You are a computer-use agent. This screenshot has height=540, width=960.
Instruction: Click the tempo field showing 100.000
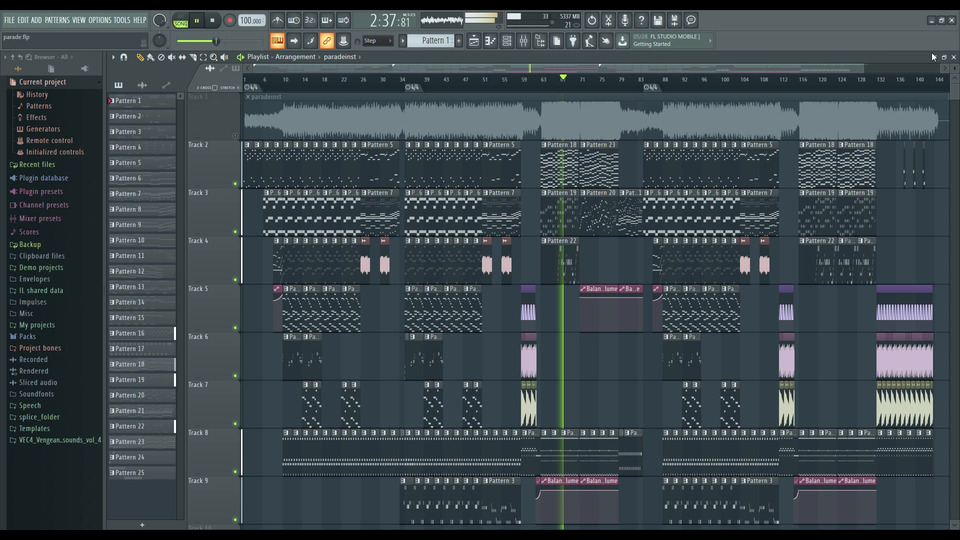click(x=250, y=20)
